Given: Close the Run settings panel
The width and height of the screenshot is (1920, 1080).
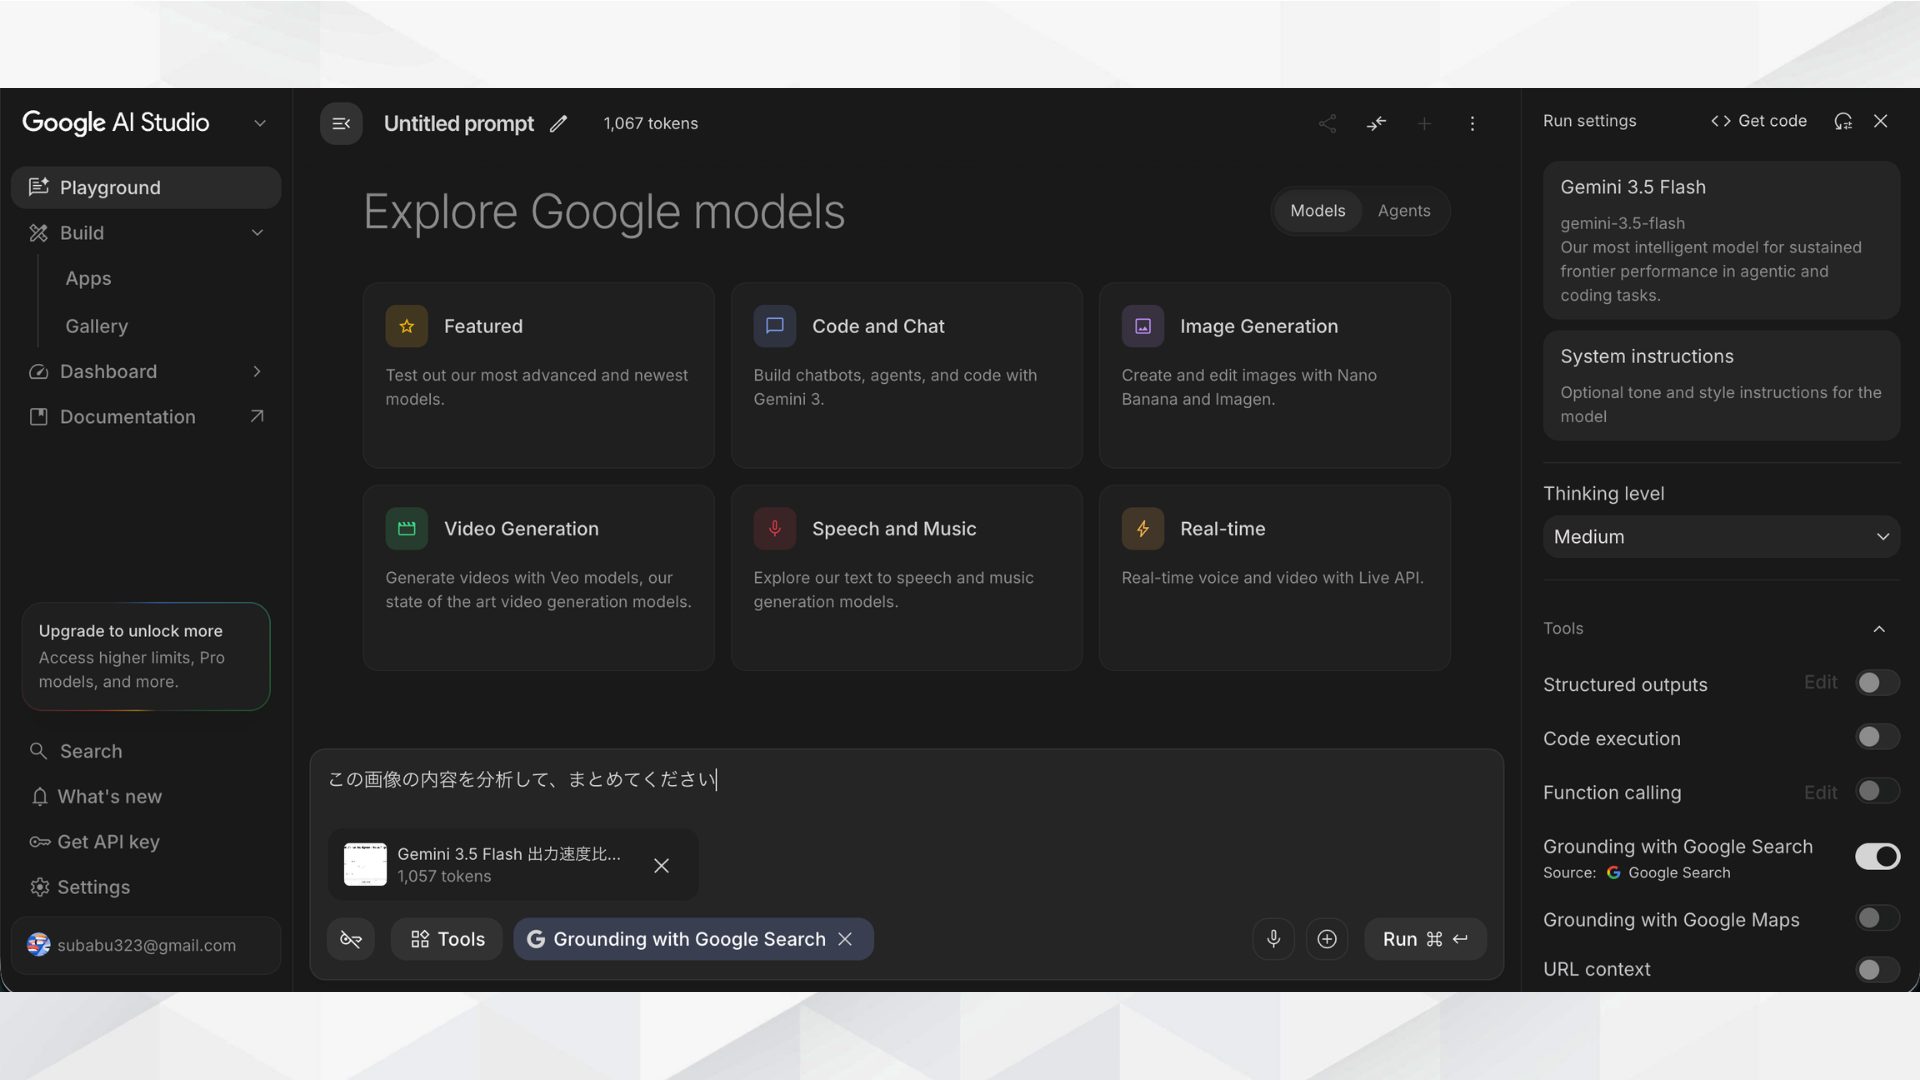Looking at the screenshot, I should (x=1881, y=121).
